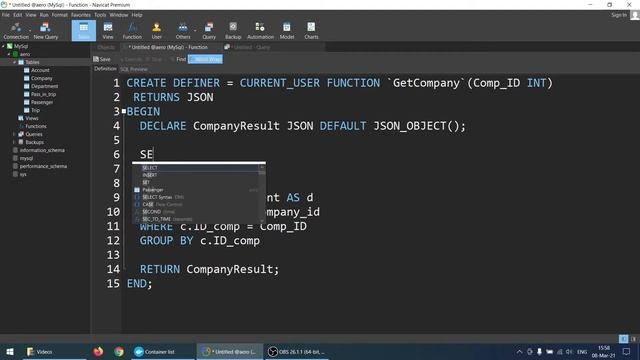Open the Query toolbar icon
The width and height of the screenshot is (640, 360).
click(209, 31)
